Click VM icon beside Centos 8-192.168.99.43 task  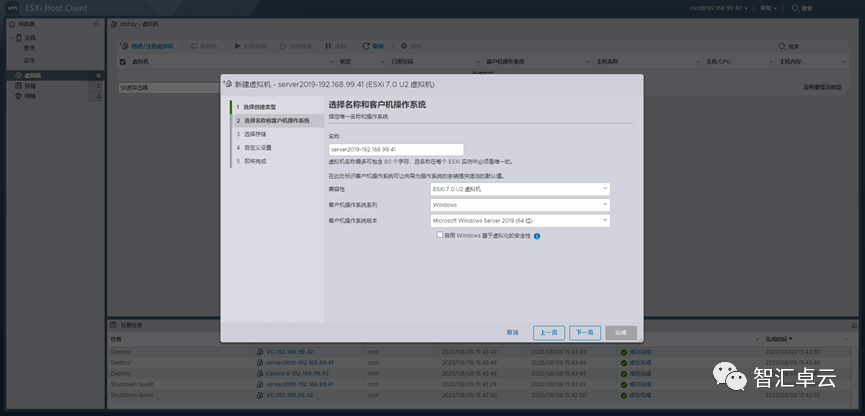261,373
